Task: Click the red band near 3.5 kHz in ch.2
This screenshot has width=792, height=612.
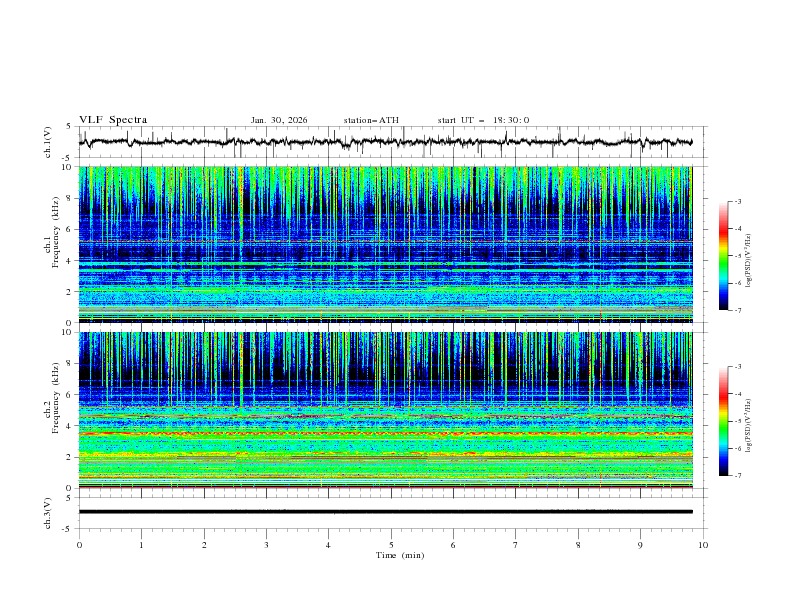Action: pos(385,434)
